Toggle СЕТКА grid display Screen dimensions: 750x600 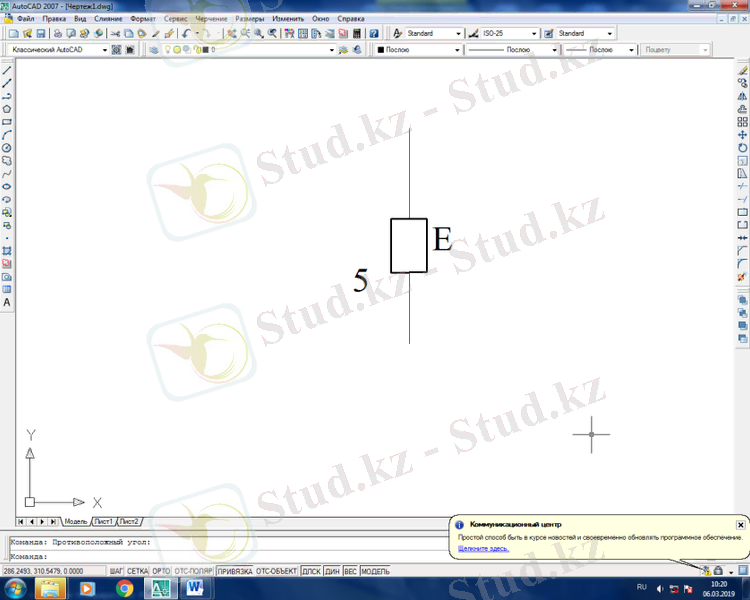[x=137, y=571]
